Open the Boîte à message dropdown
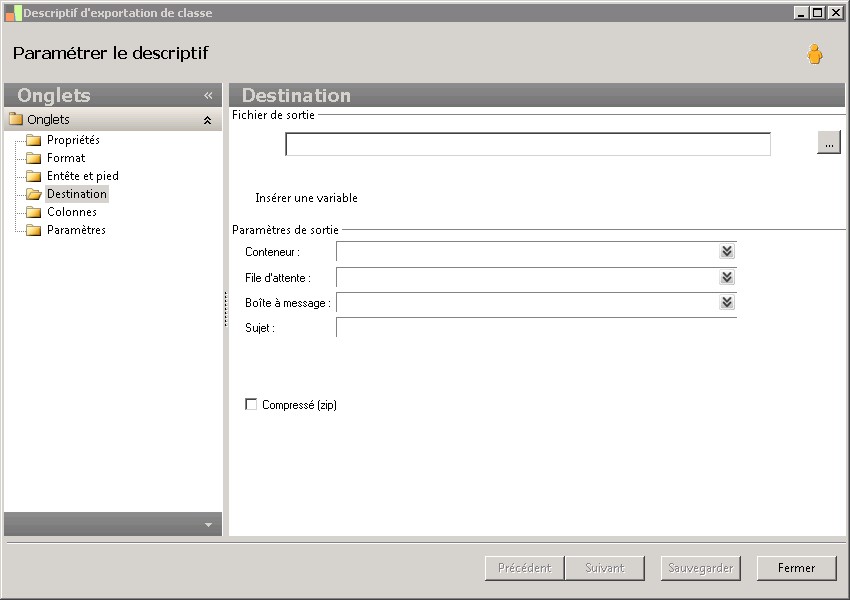 click(x=727, y=302)
